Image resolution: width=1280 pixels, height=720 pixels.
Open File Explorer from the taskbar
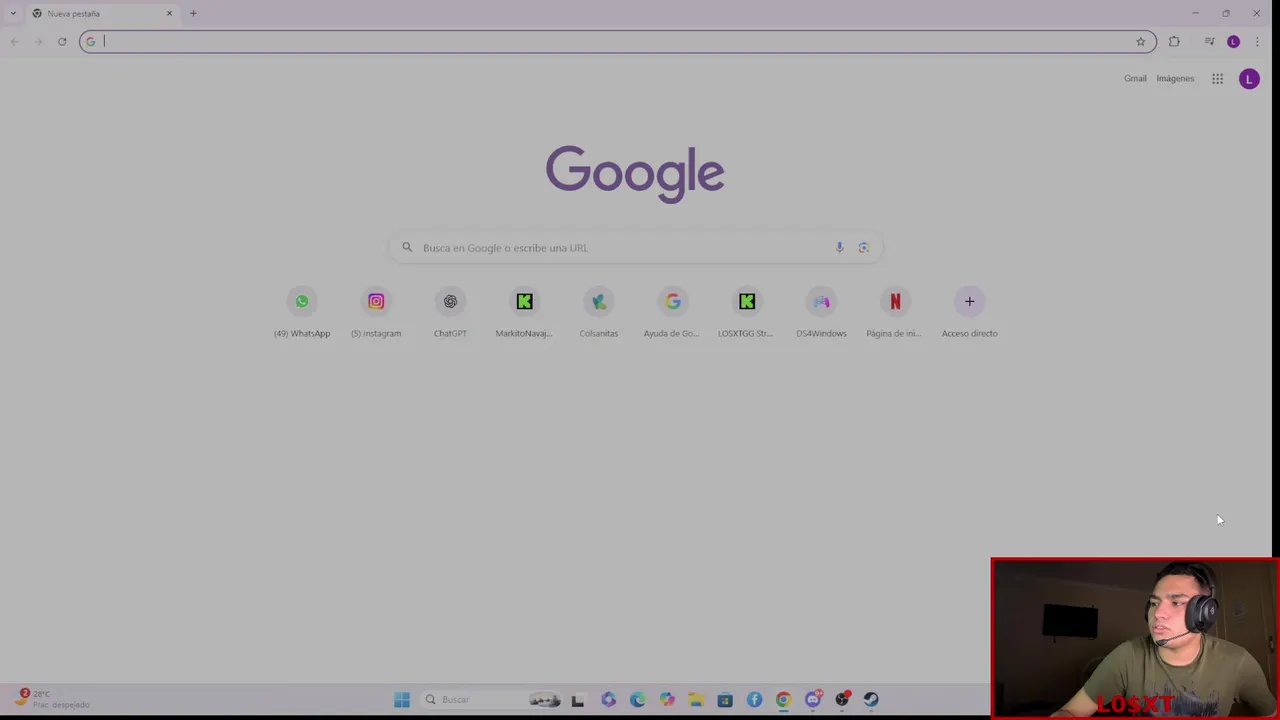(x=696, y=700)
